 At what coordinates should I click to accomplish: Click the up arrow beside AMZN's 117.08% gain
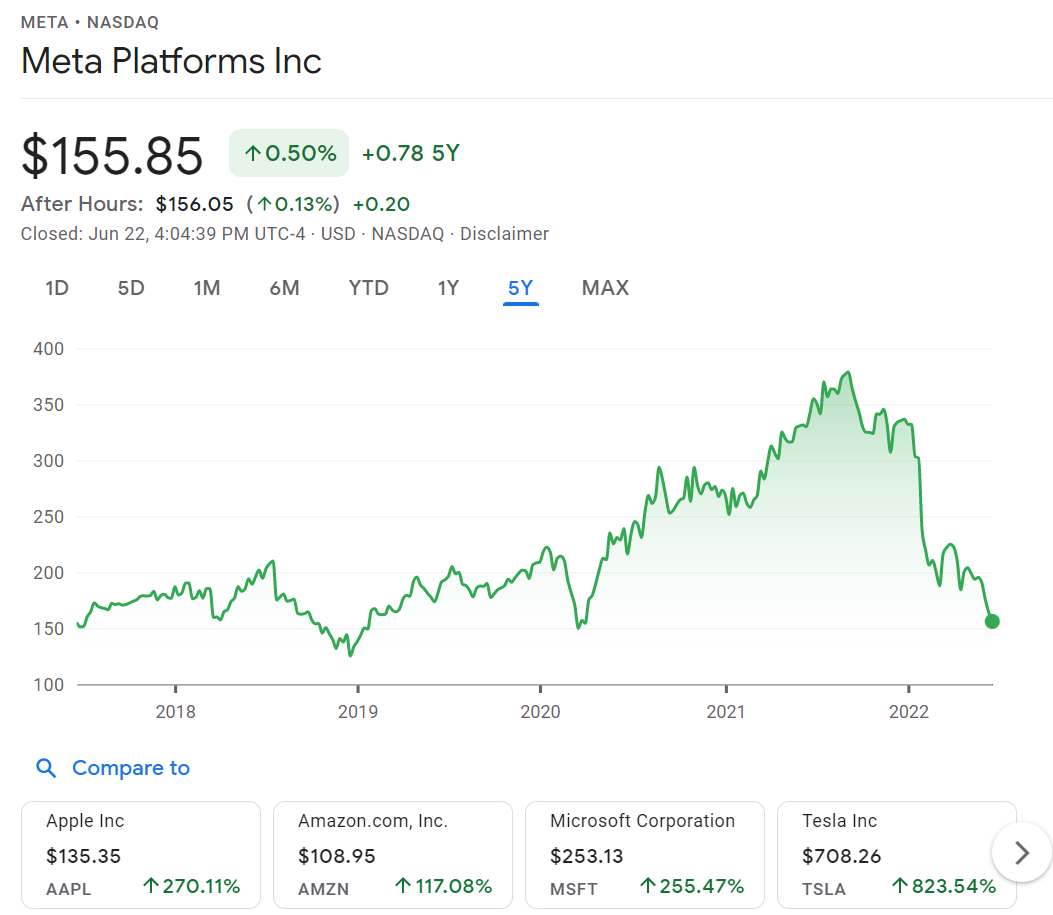tap(404, 886)
